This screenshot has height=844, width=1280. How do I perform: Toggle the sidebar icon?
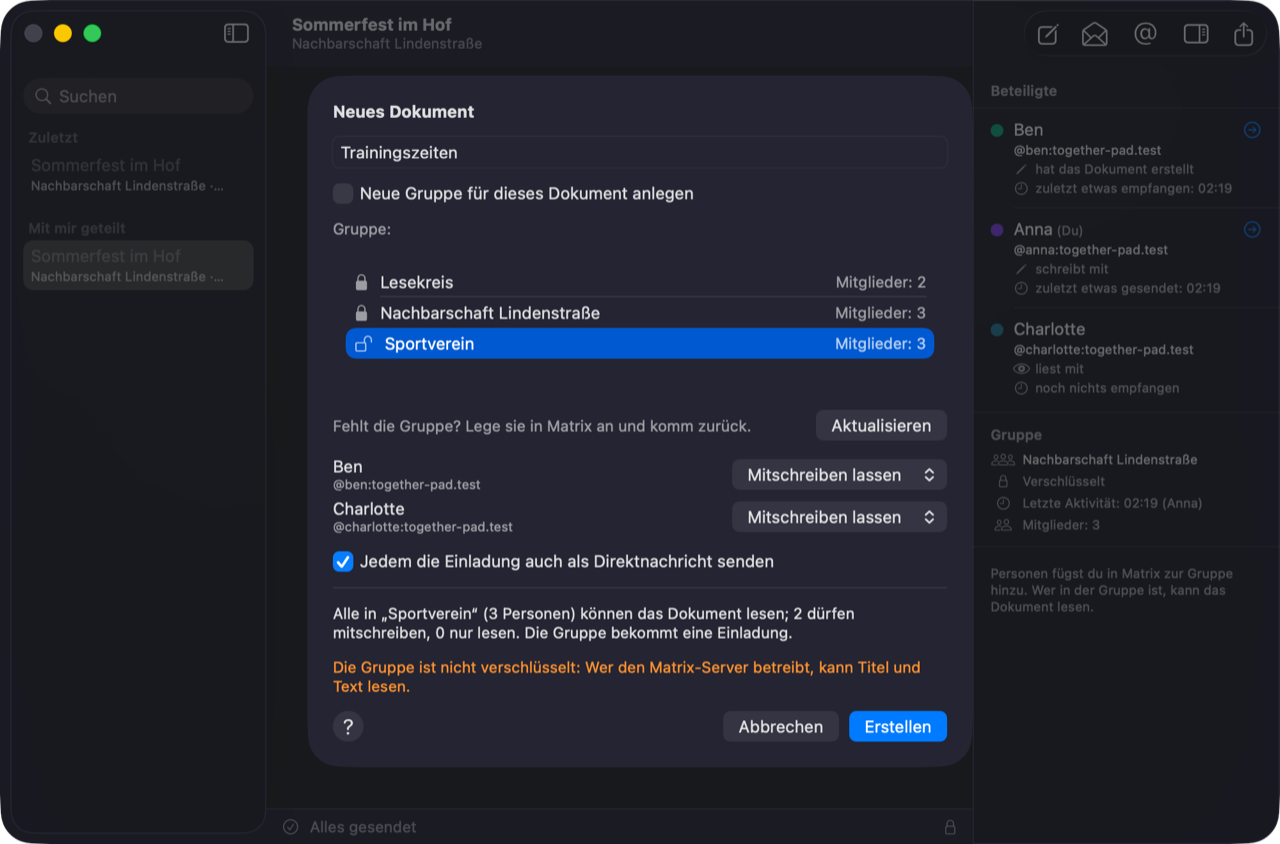(x=236, y=33)
